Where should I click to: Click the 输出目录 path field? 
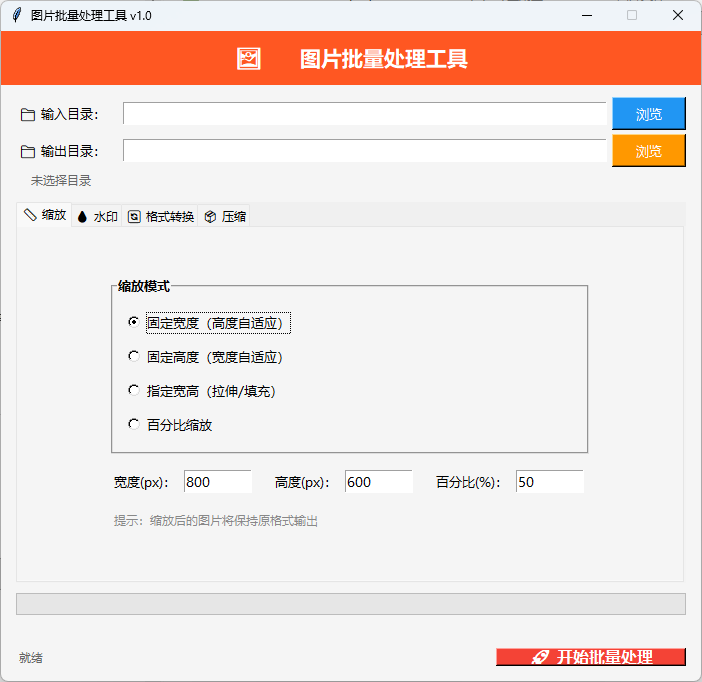click(365, 150)
